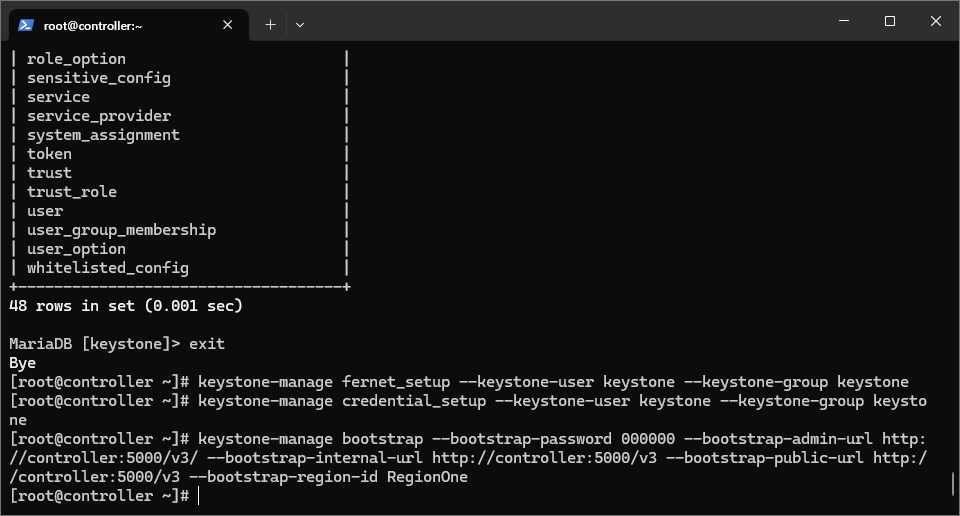Click the 'Bye' output line

click(23, 363)
